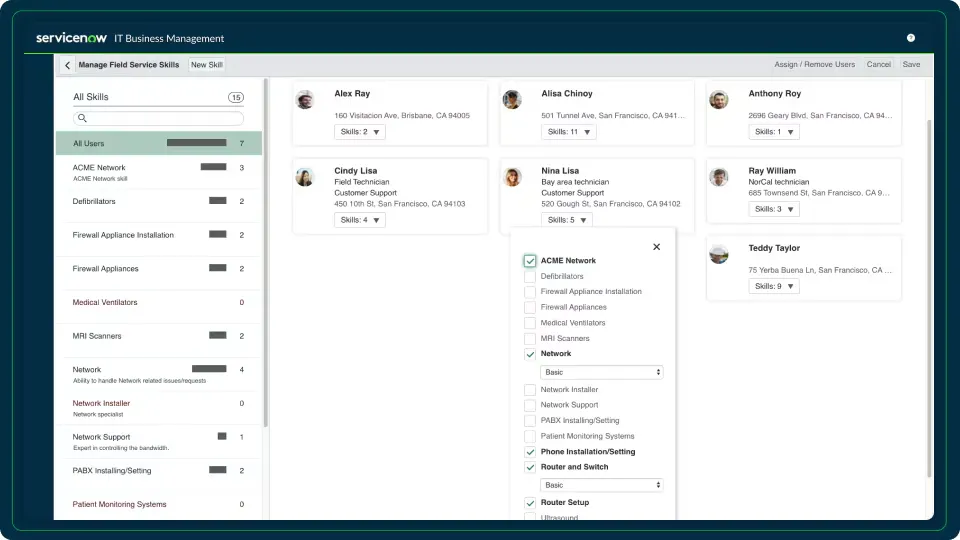960x540 pixels.
Task: Click the main page vertical scrollbar
Action: pos(929,298)
